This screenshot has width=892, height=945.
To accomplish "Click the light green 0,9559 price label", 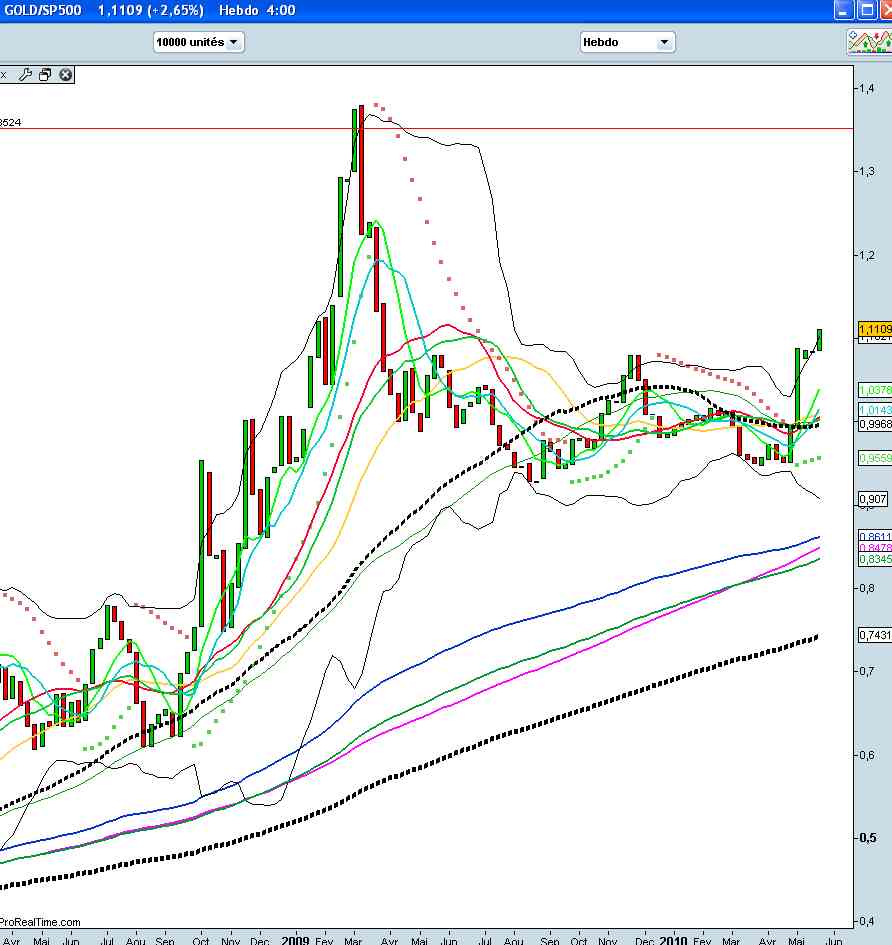I will pyautogui.click(x=875, y=458).
